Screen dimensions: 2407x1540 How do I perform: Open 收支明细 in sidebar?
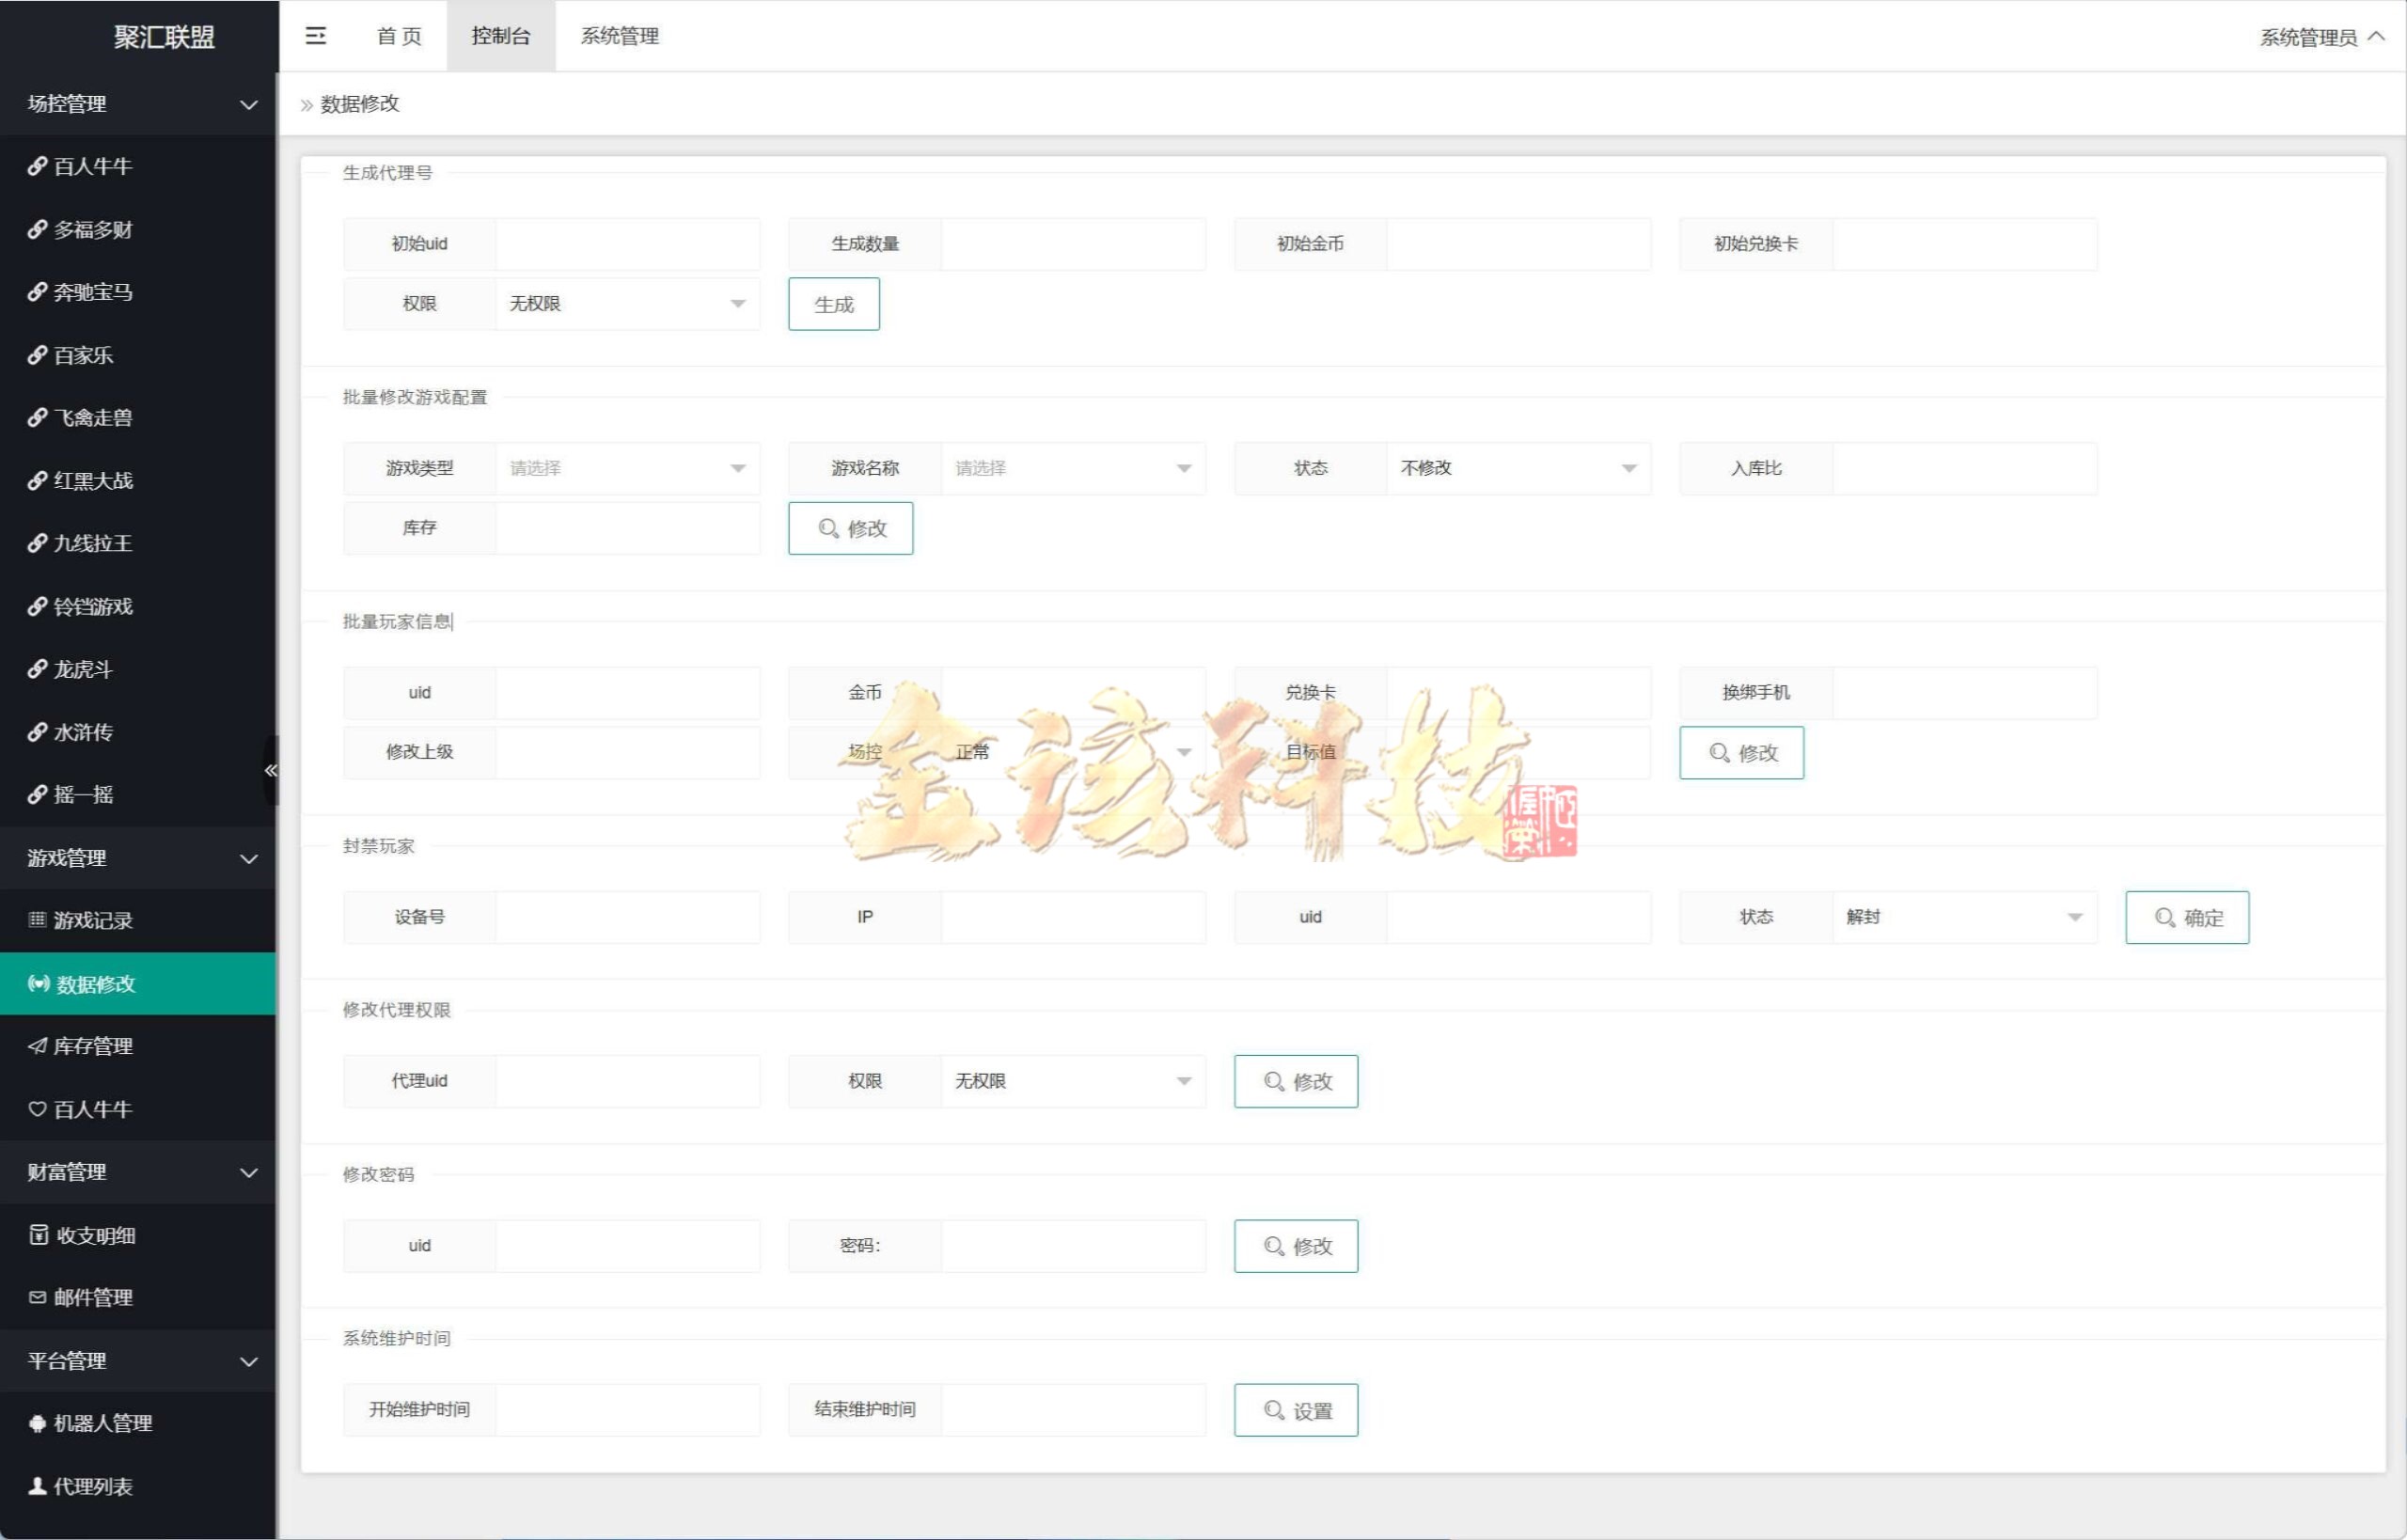(x=94, y=1236)
